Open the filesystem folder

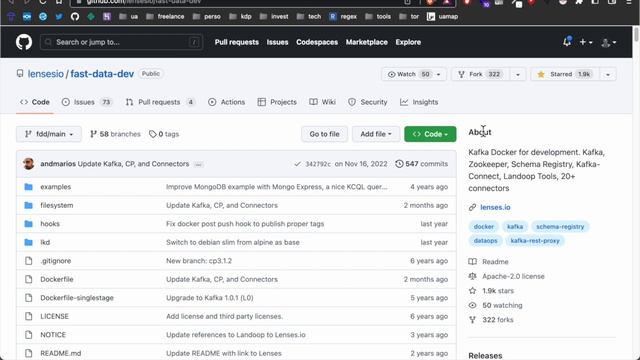click(57, 205)
